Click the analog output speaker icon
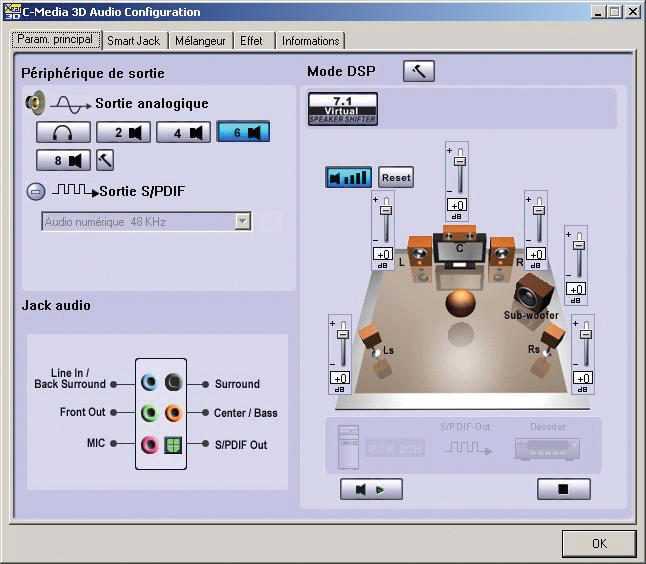Screen dimensions: 646x564 click(36, 103)
